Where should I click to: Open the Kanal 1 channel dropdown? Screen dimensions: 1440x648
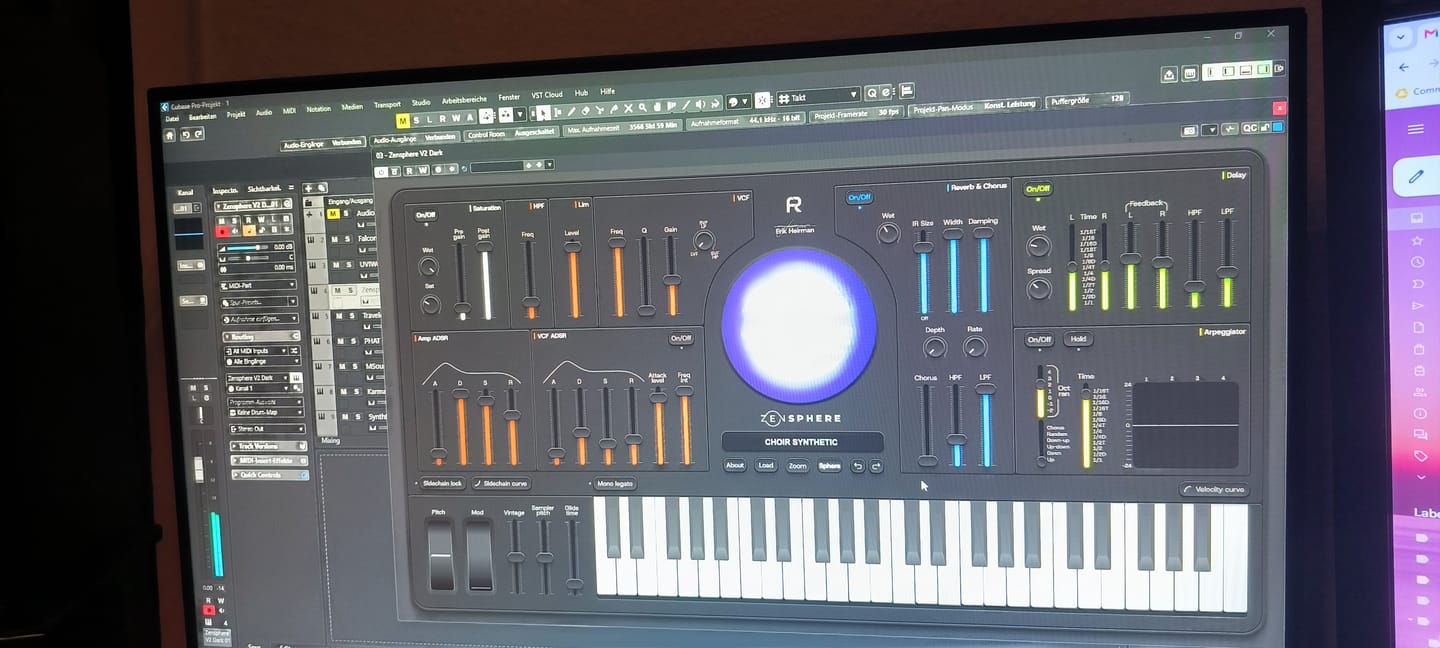(x=257, y=388)
